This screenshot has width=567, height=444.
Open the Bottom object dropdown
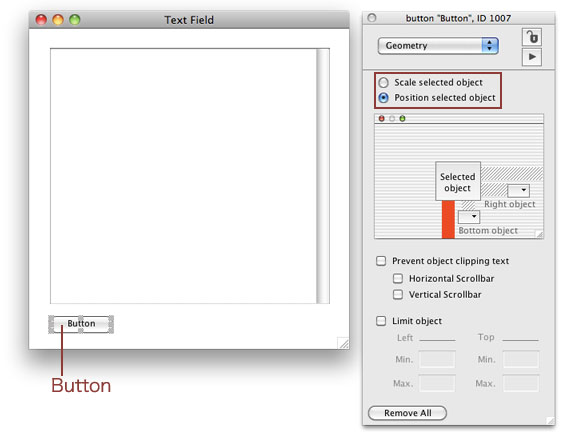[x=469, y=217]
